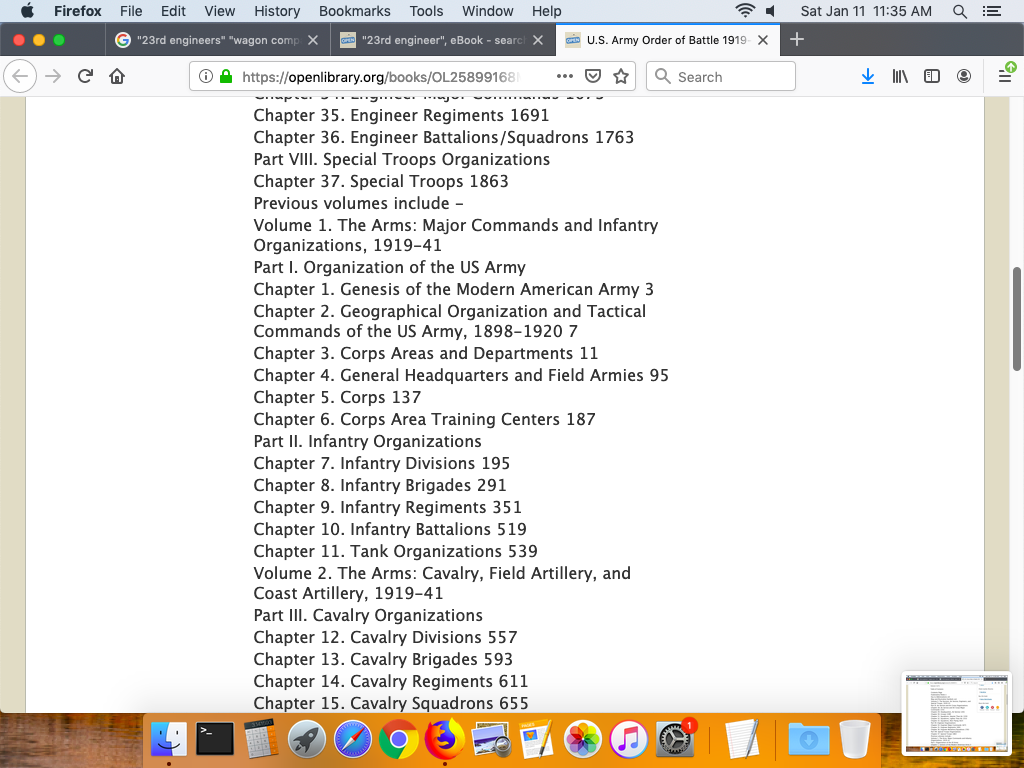
Task: Reload the current page
Action: click(85, 77)
